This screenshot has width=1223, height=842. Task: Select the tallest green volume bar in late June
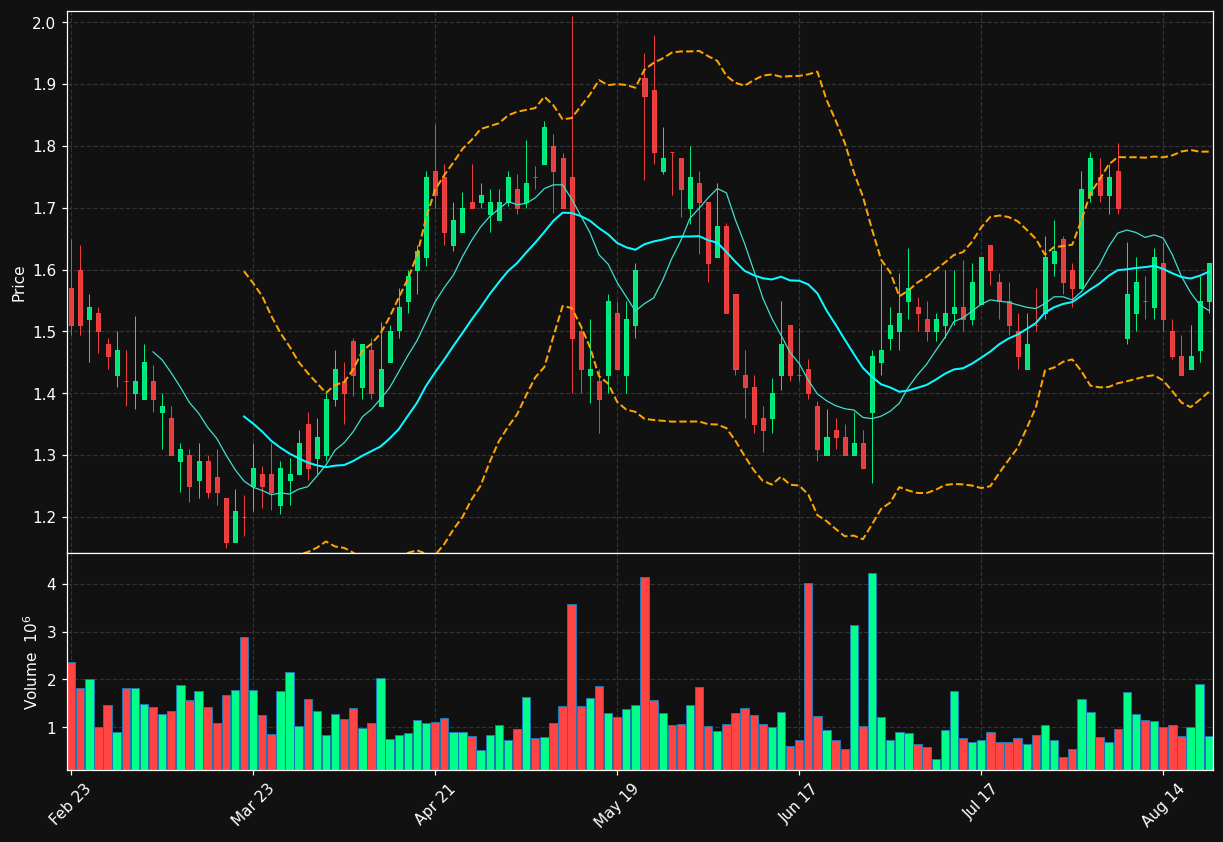[x=872, y=671]
